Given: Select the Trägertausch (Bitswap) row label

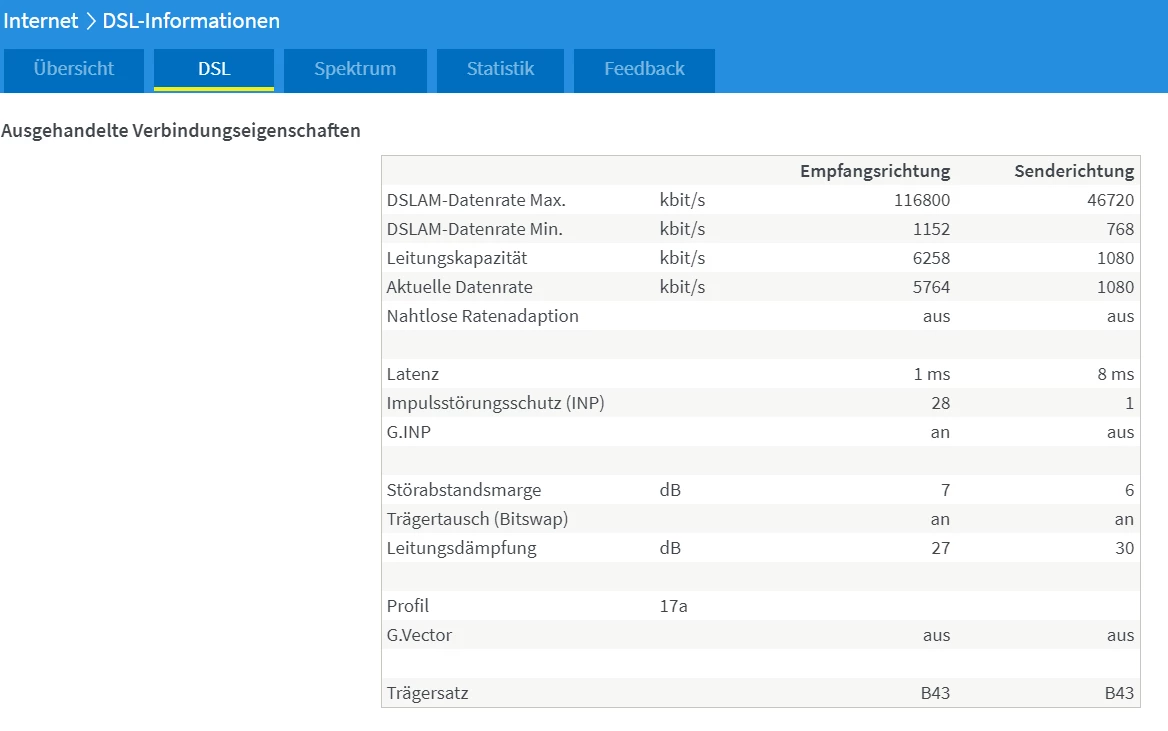Looking at the screenshot, I should coord(477,519).
